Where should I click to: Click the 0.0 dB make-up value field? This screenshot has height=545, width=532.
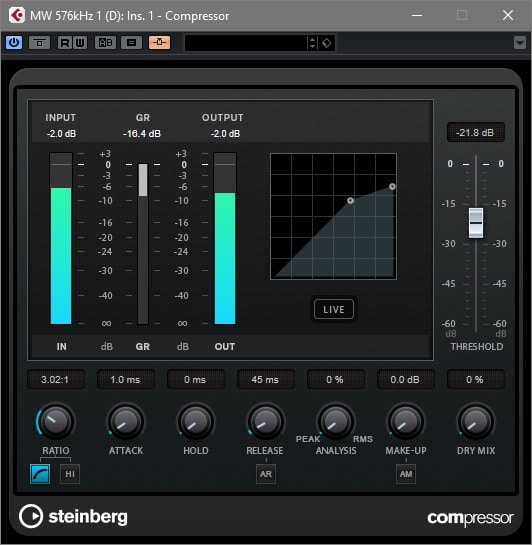click(405, 379)
